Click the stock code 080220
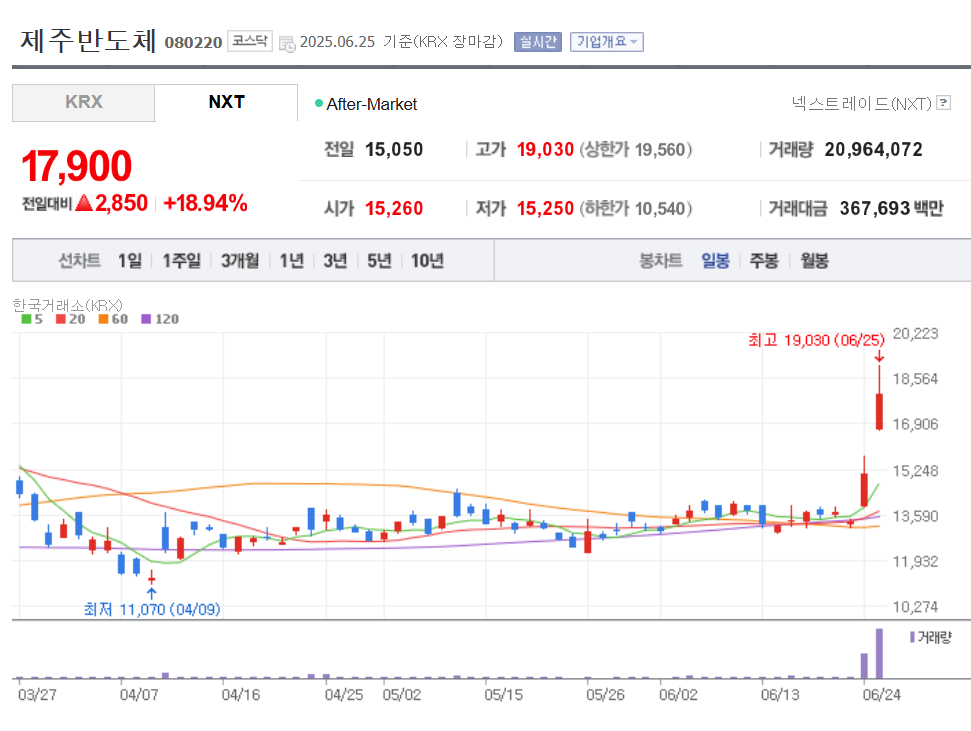 [x=193, y=42]
